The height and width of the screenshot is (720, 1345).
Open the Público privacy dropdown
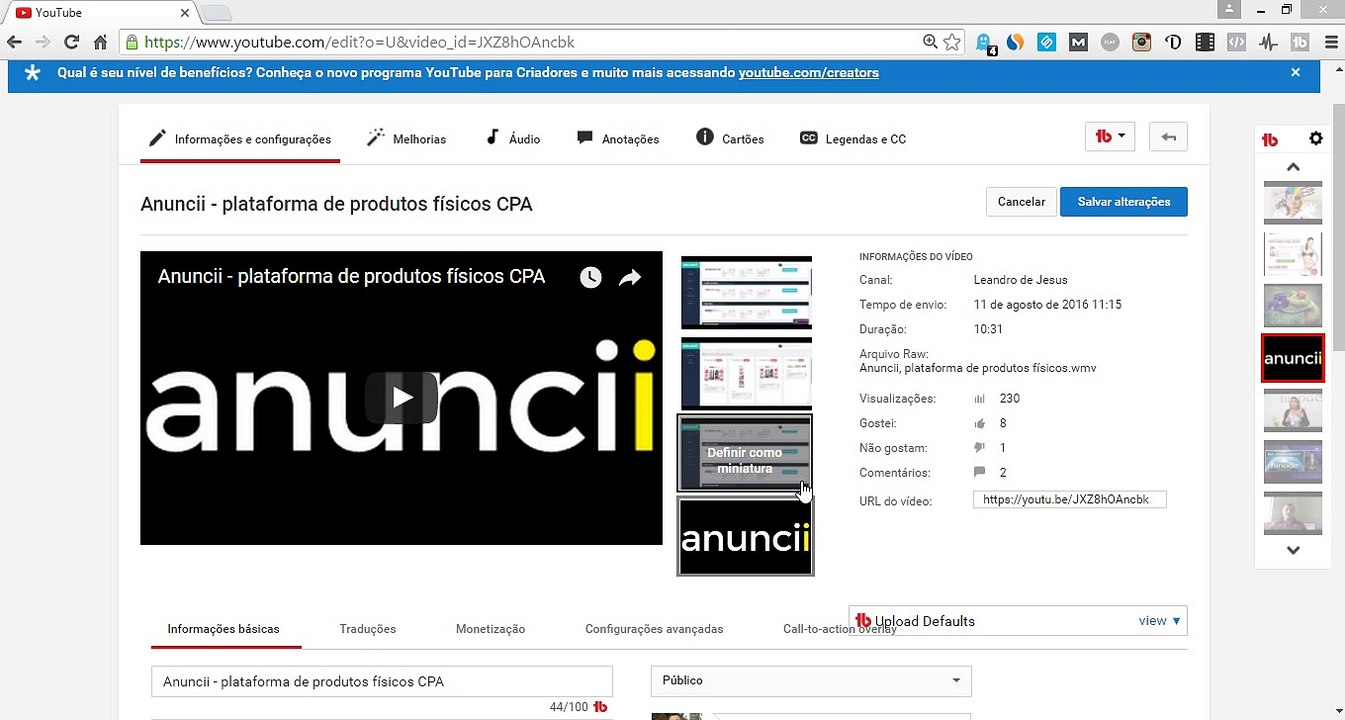click(x=811, y=681)
